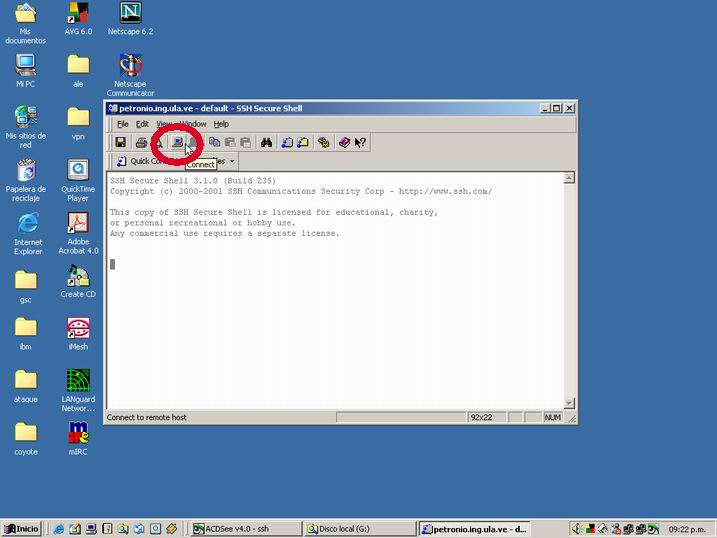Select Papelera de reciclaje icon
The height and width of the screenshot is (538, 717).
26,181
